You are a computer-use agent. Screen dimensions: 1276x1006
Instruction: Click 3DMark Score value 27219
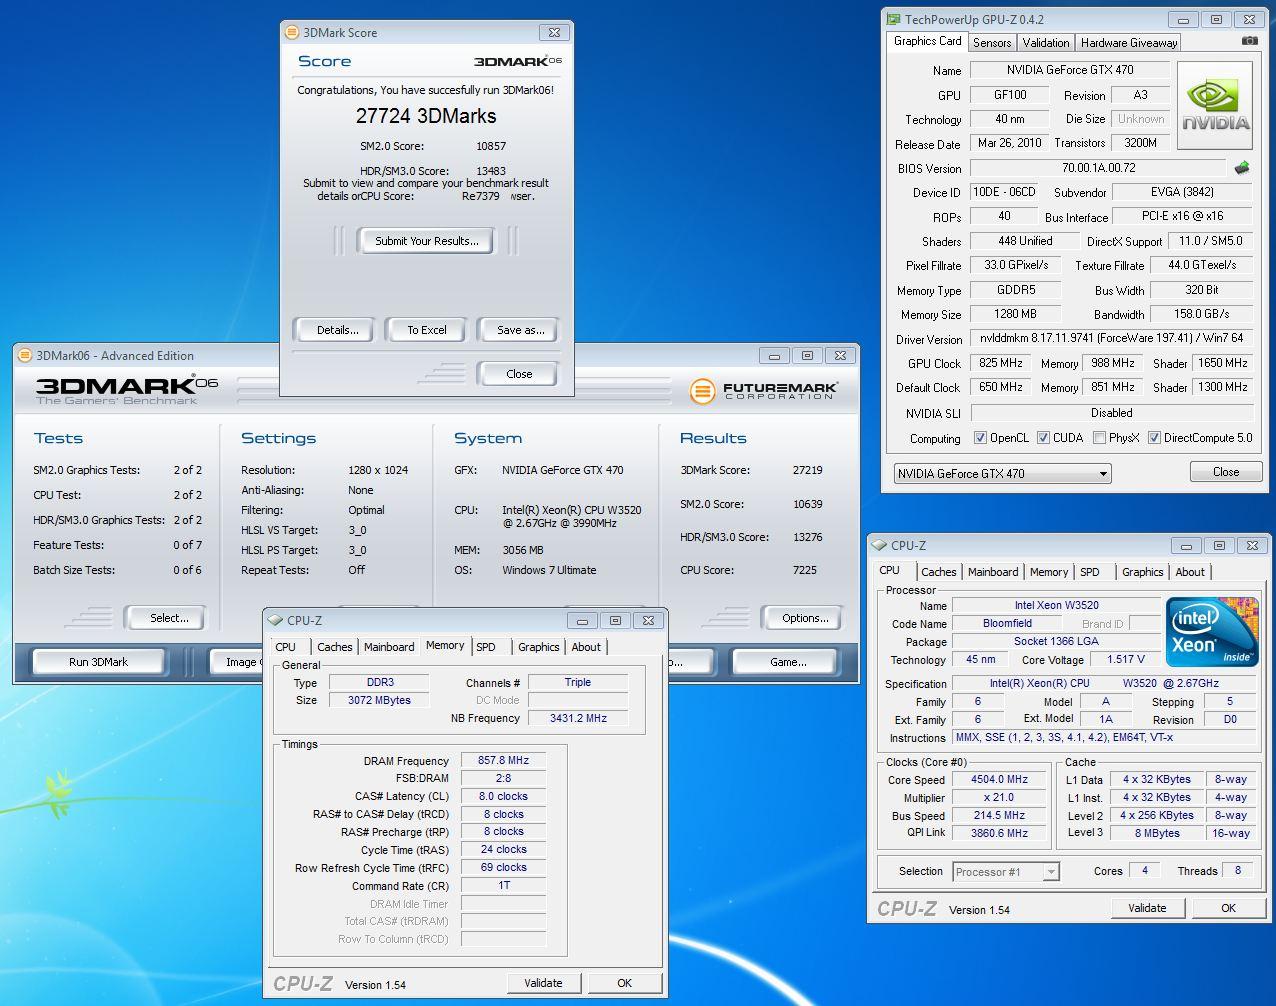click(807, 470)
